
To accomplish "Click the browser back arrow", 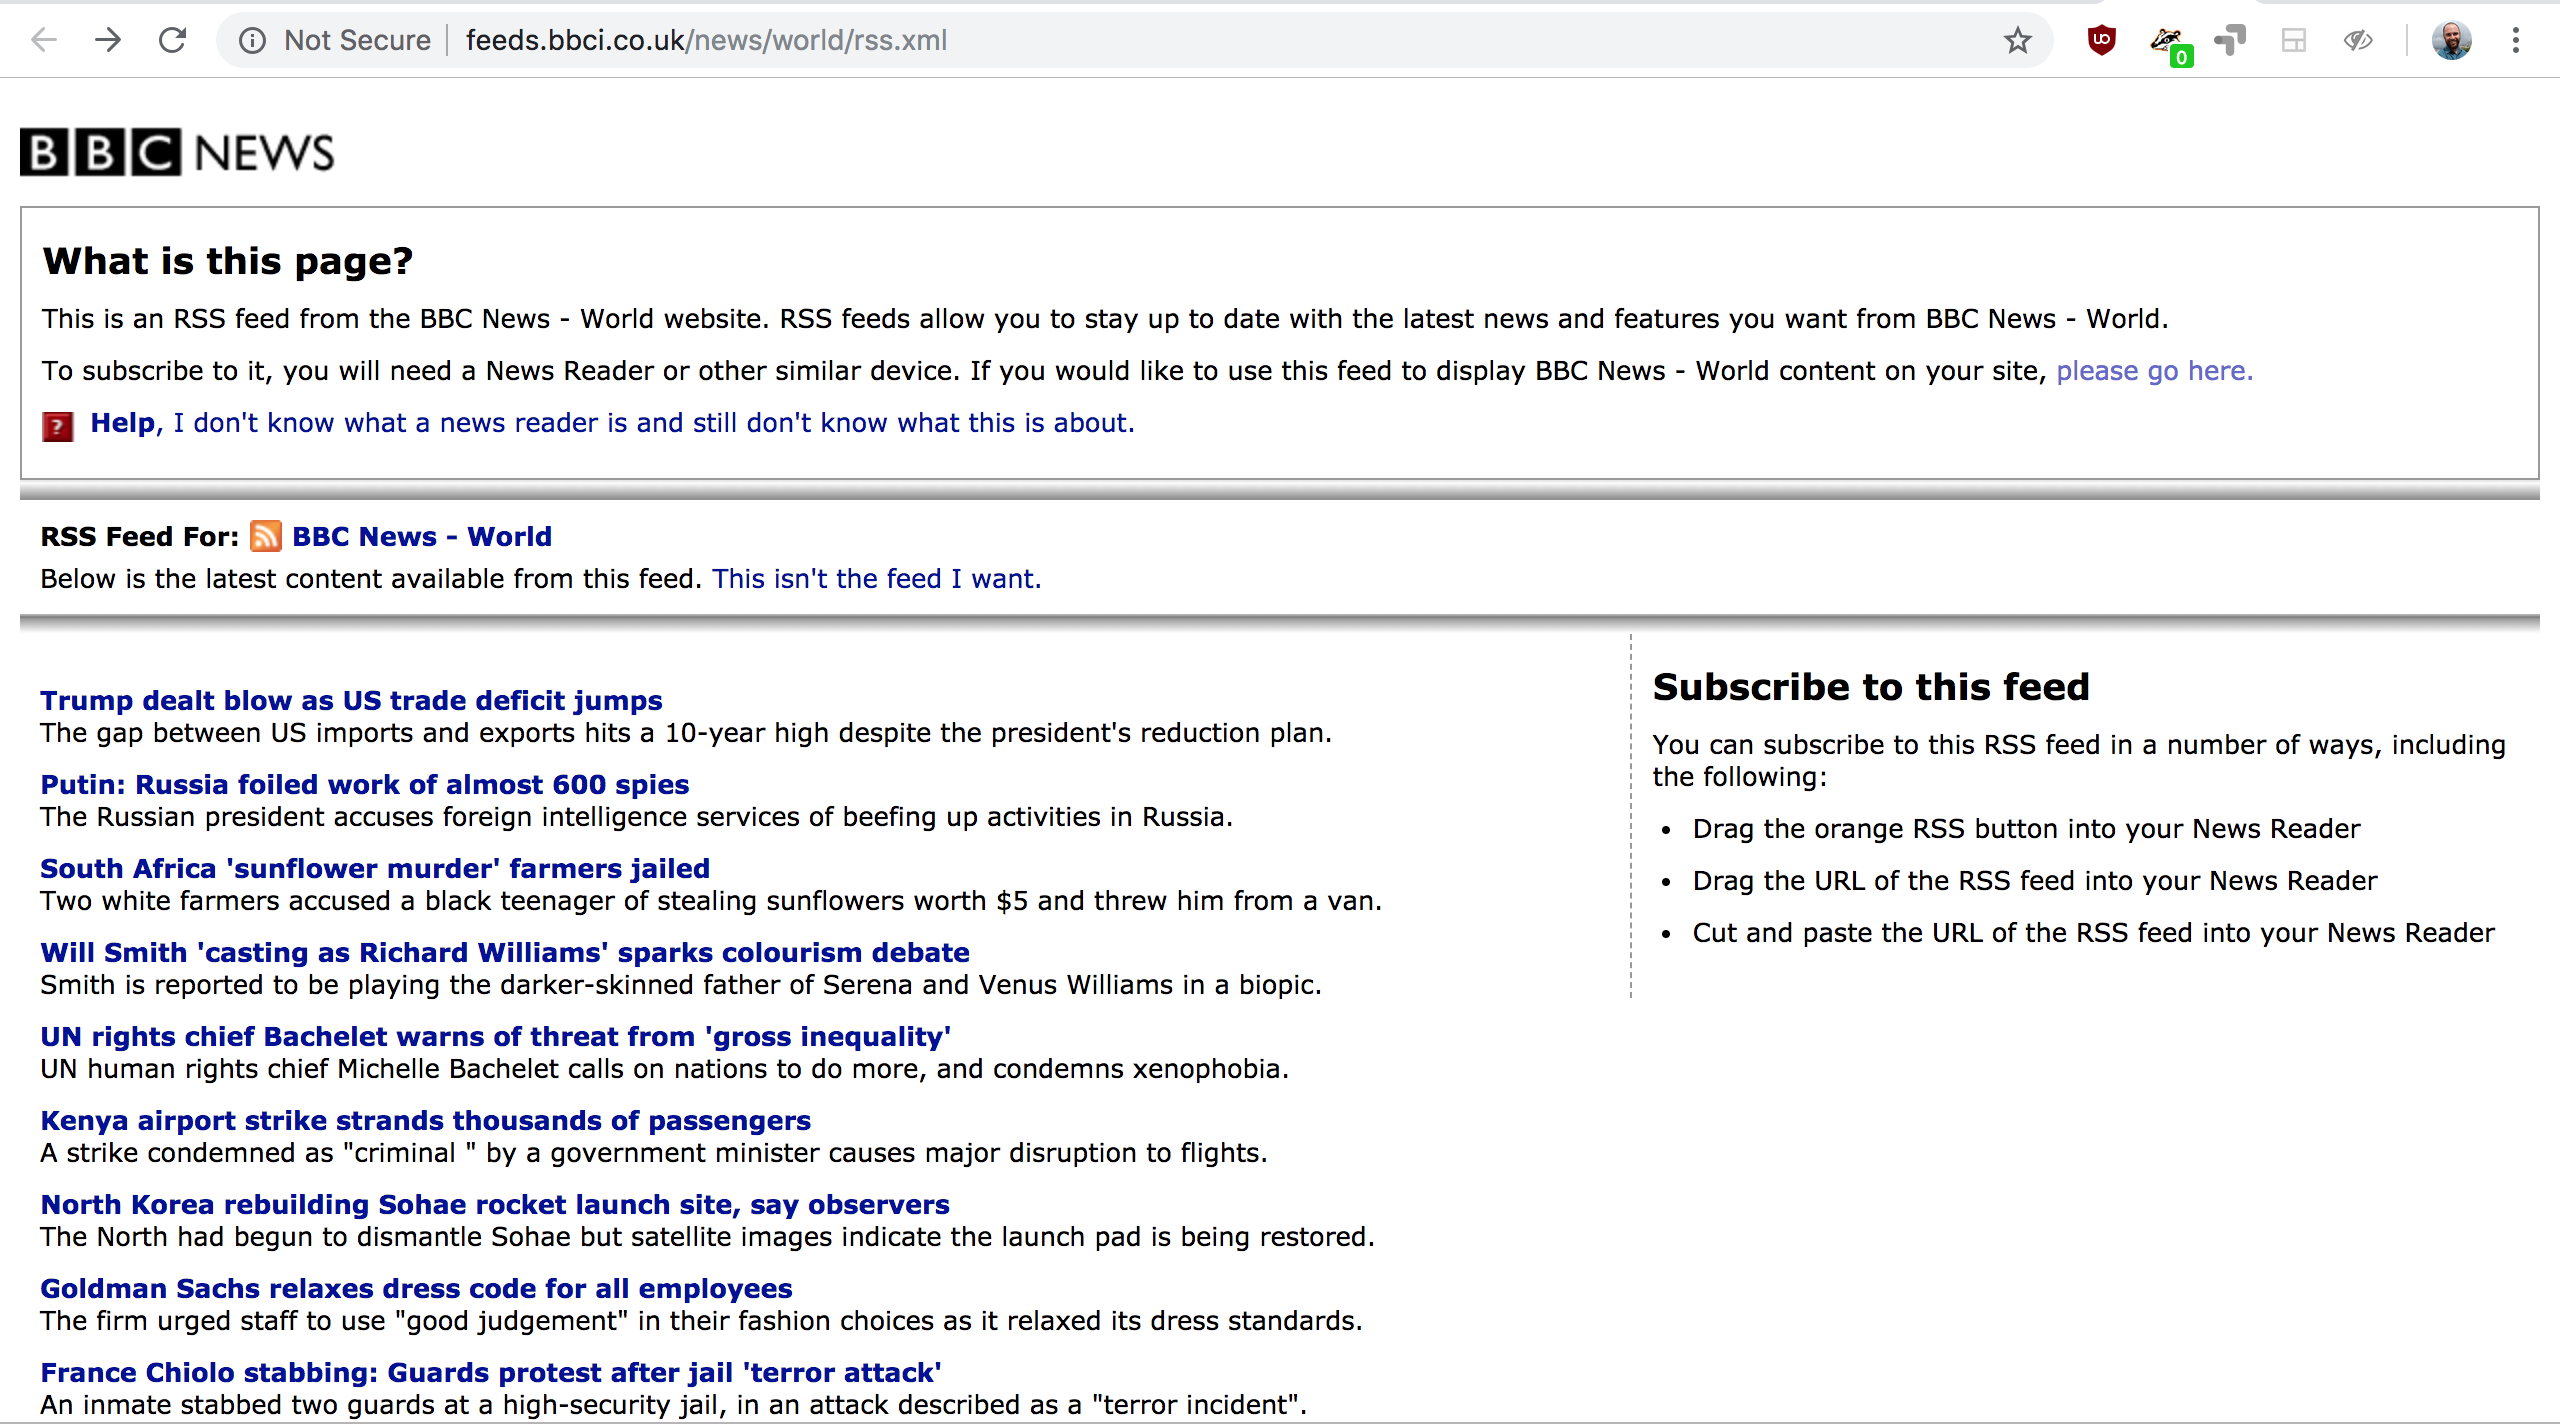I will click(44, 40).
